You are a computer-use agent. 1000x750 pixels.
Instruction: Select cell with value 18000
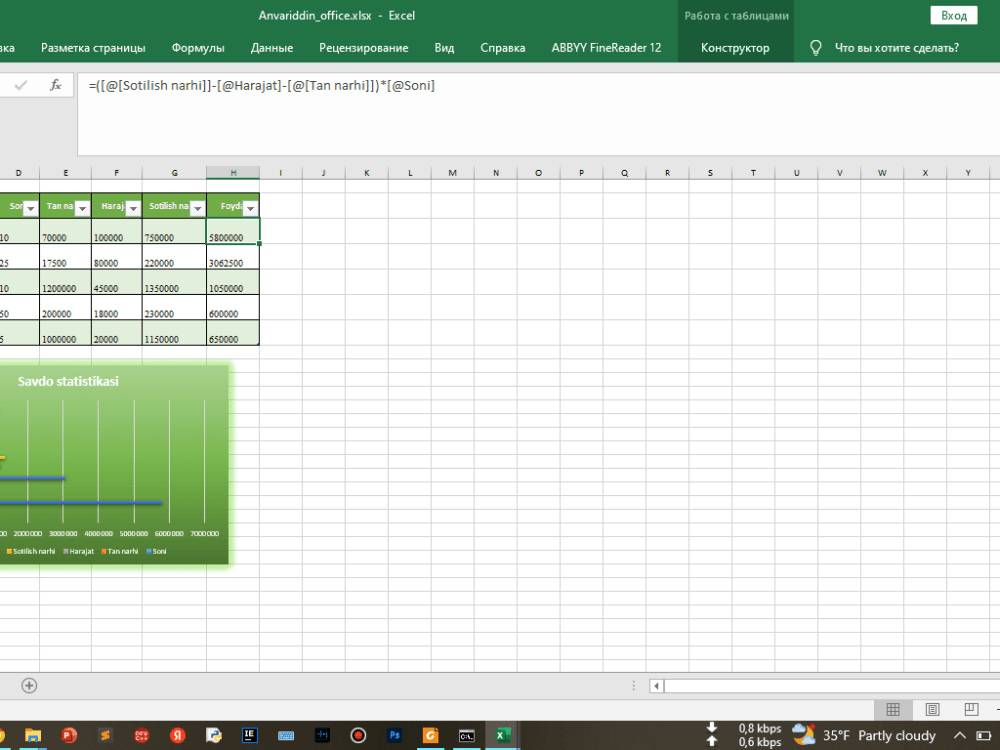click(x=117, y=307)
